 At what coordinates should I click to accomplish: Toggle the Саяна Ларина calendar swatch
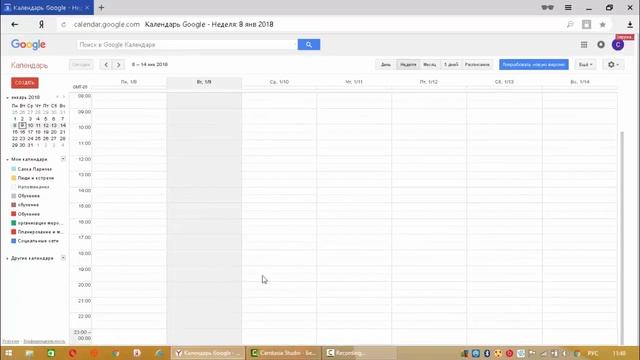(13, 169)
